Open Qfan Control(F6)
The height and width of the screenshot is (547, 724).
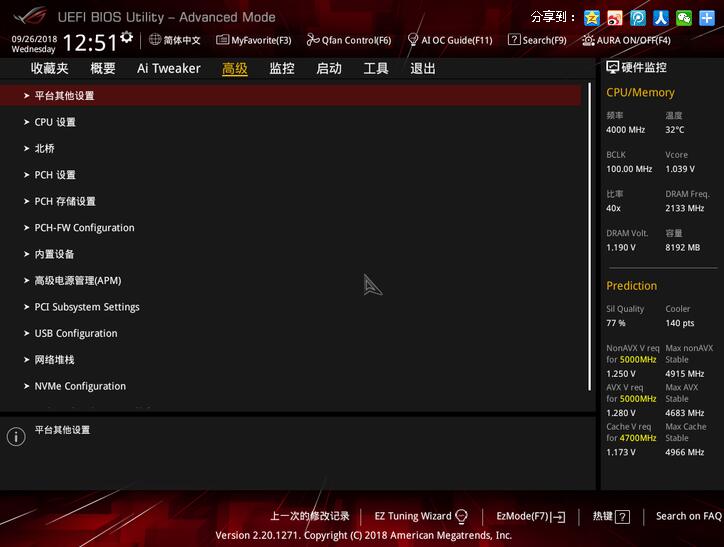356,40
